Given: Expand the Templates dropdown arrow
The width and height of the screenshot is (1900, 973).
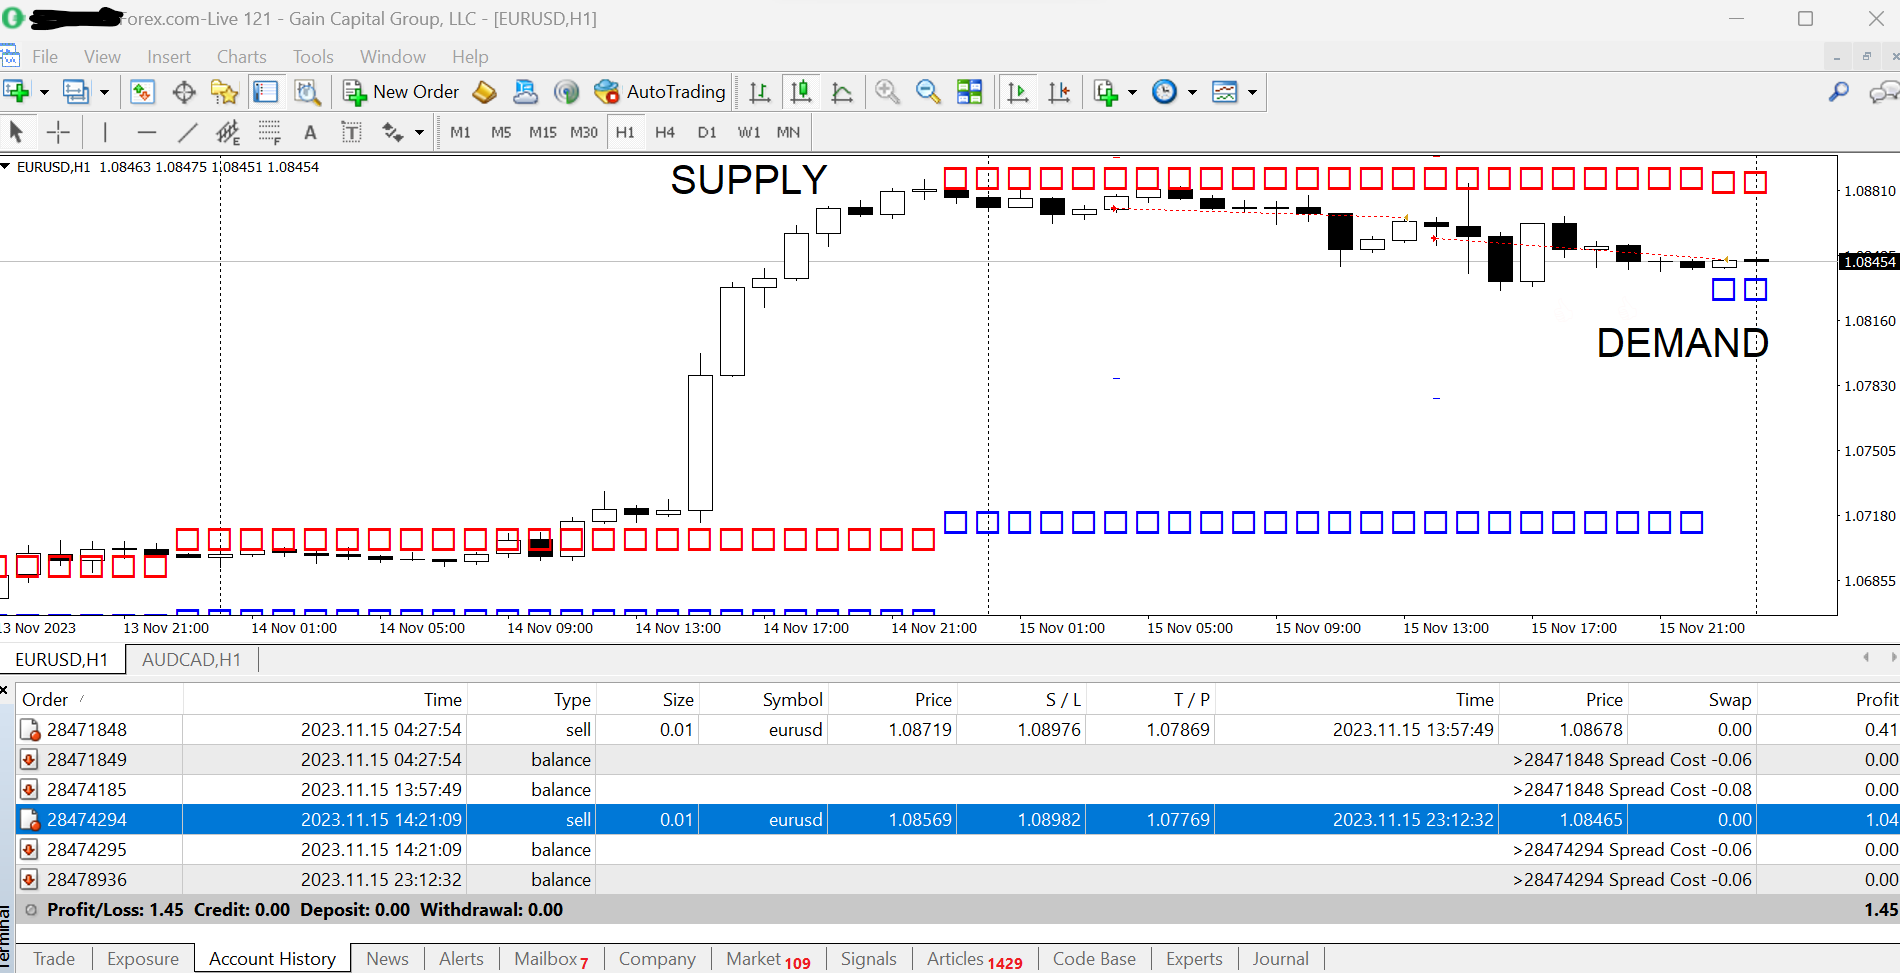Looking at the screenshot, I should pos(1252,92).
